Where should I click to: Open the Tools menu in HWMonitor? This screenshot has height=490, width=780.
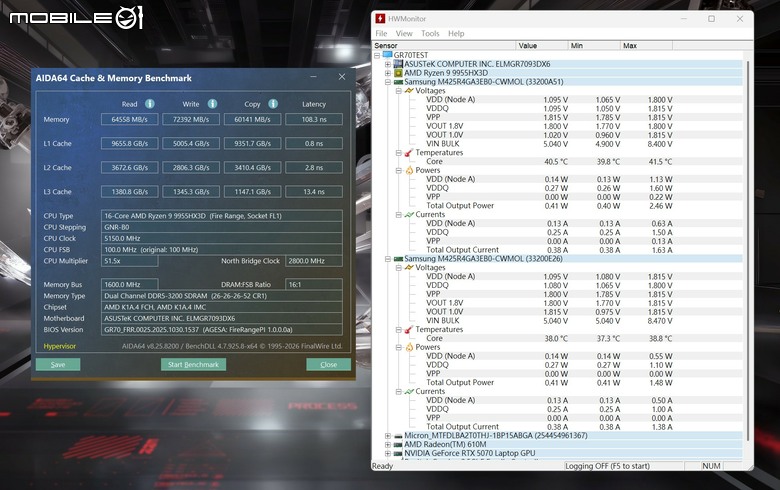point(430,33)
